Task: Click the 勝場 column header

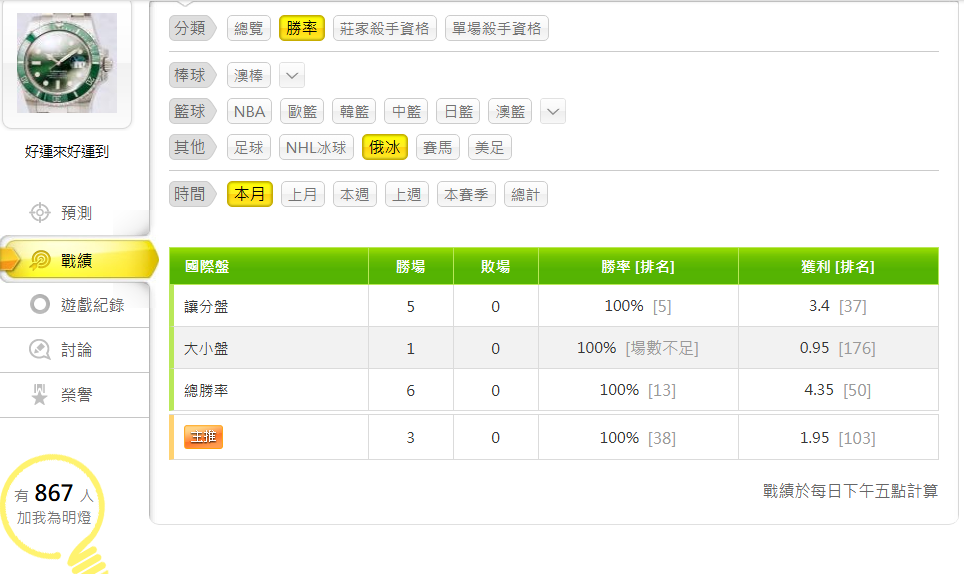Action: point(411,267)
